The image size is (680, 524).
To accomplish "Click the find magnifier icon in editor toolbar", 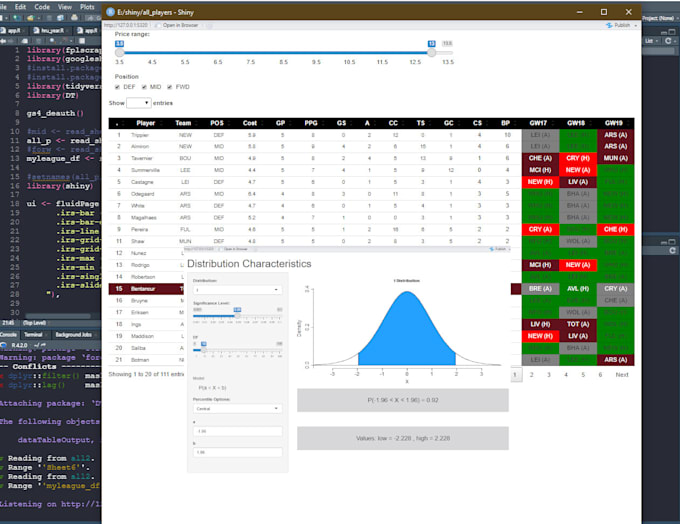I will coord(52,40).
